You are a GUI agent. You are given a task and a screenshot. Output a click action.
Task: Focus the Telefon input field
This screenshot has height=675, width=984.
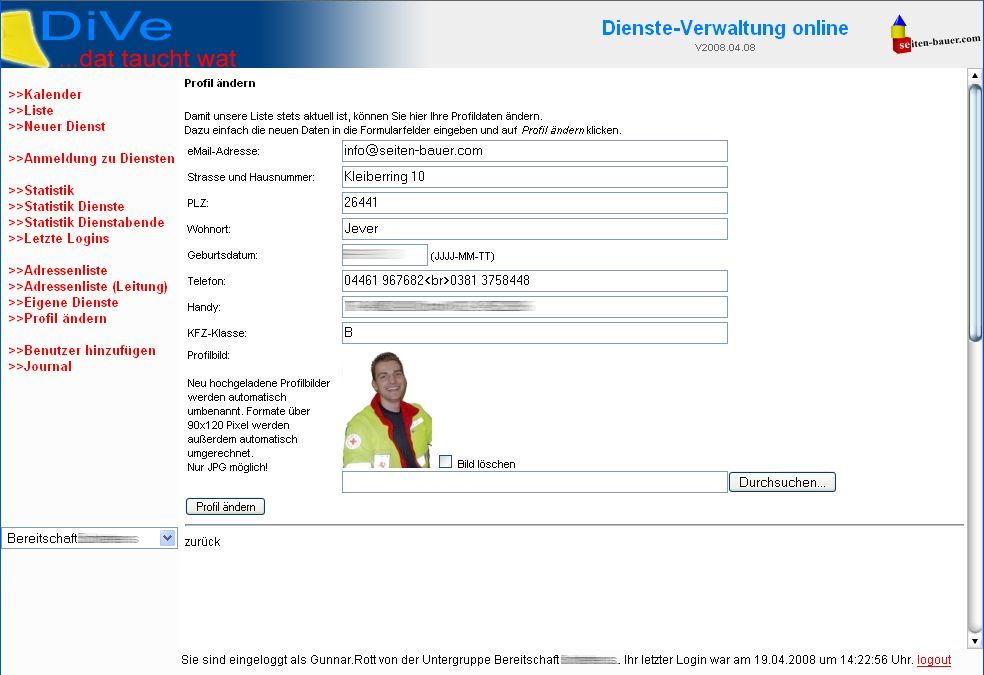click(535, 281)
